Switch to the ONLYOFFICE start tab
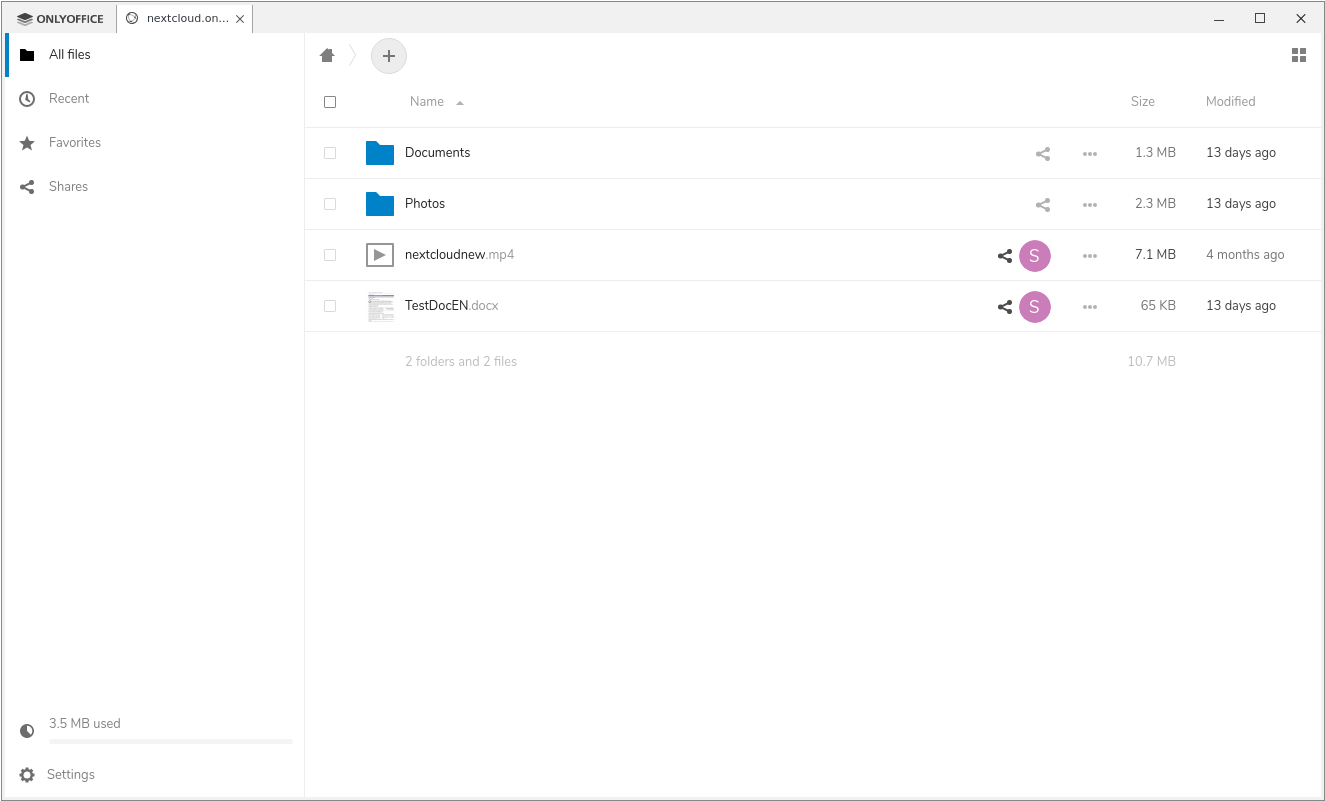The image size is (1325, 801). (x=58, y=17)
